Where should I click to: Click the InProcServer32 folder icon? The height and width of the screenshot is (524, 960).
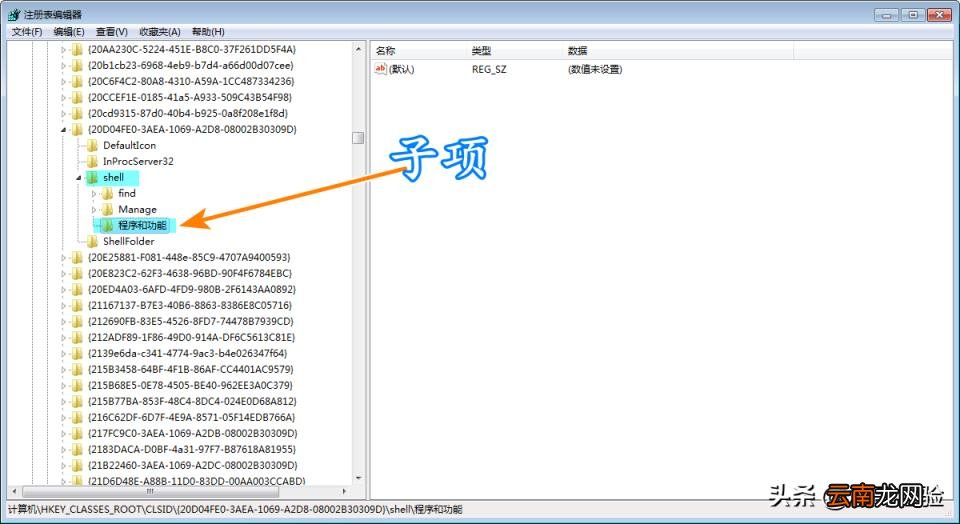(92, 162)
